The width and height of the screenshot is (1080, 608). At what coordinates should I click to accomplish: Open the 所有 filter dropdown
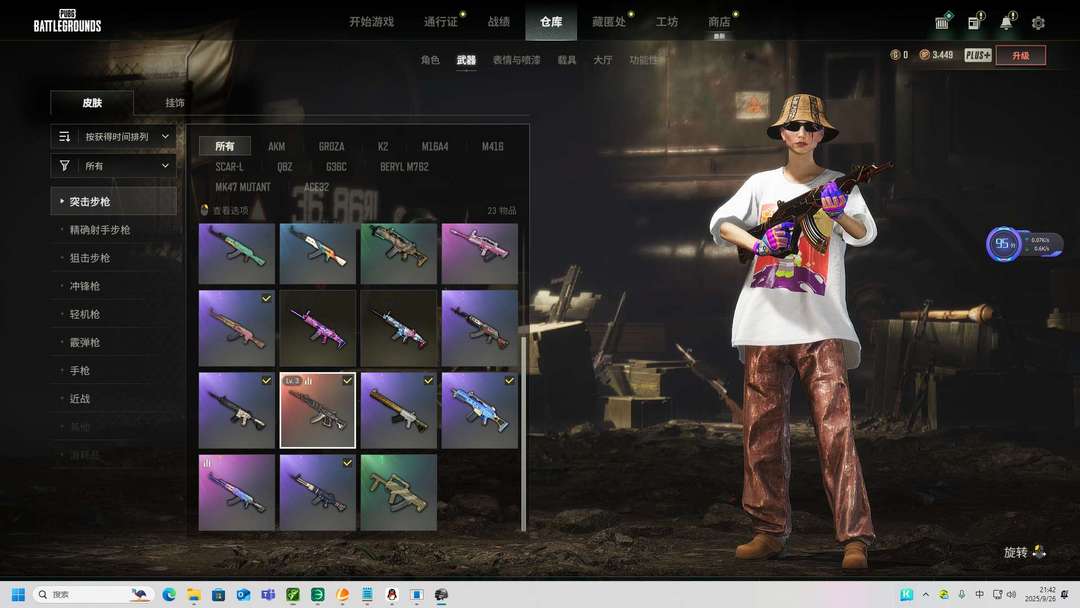click(x=114, y=166)
